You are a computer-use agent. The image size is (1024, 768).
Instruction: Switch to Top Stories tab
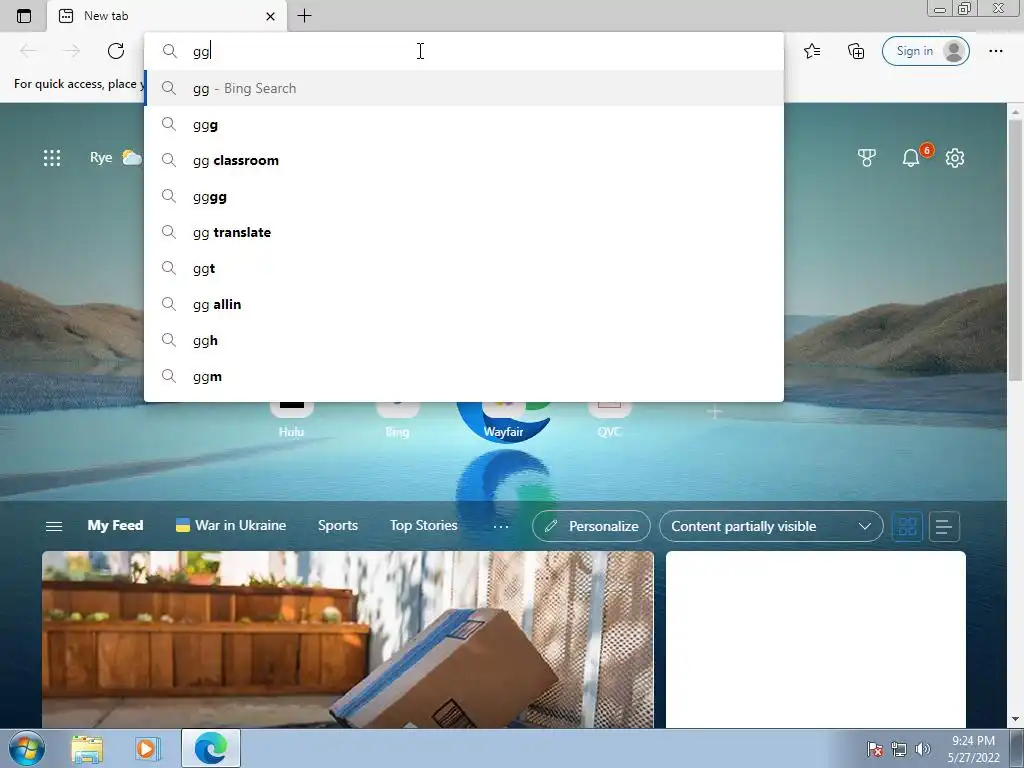[x=423, y=526]
